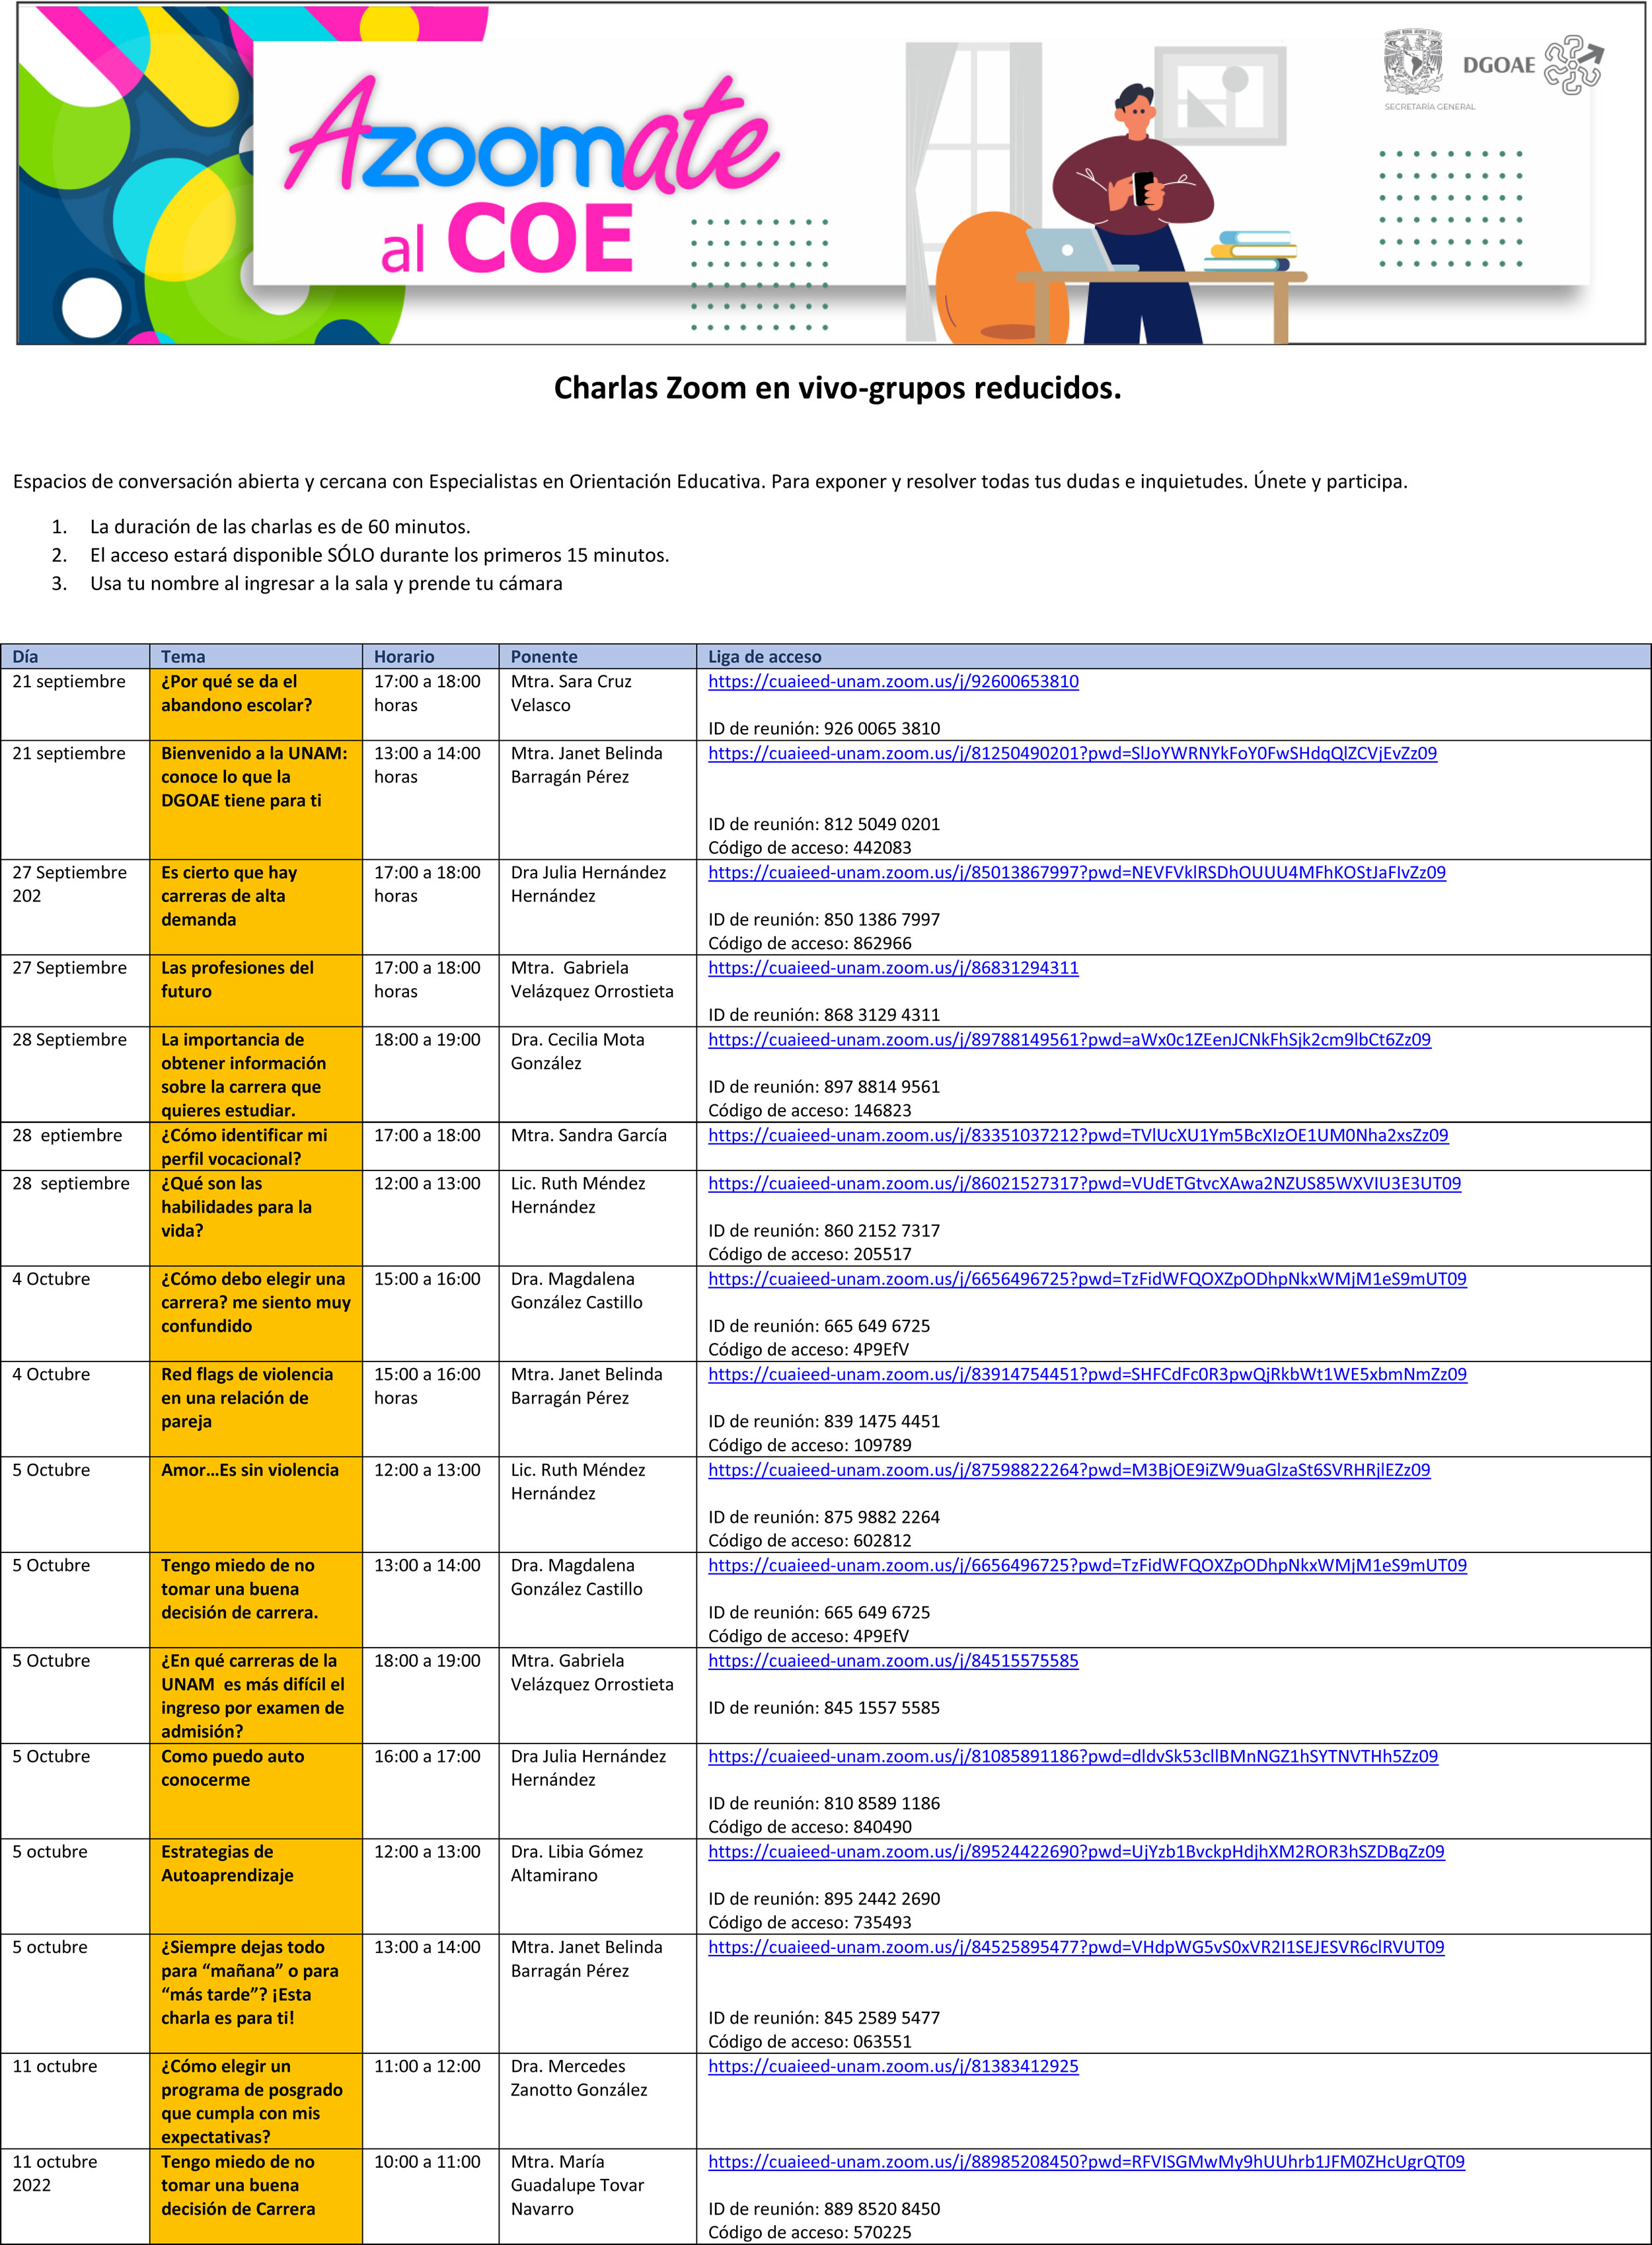Click speaker 'Dra. Libia Gómez Altamirano'
Viewport: 1652px width, 2245px height.
tap(577, 1864)
